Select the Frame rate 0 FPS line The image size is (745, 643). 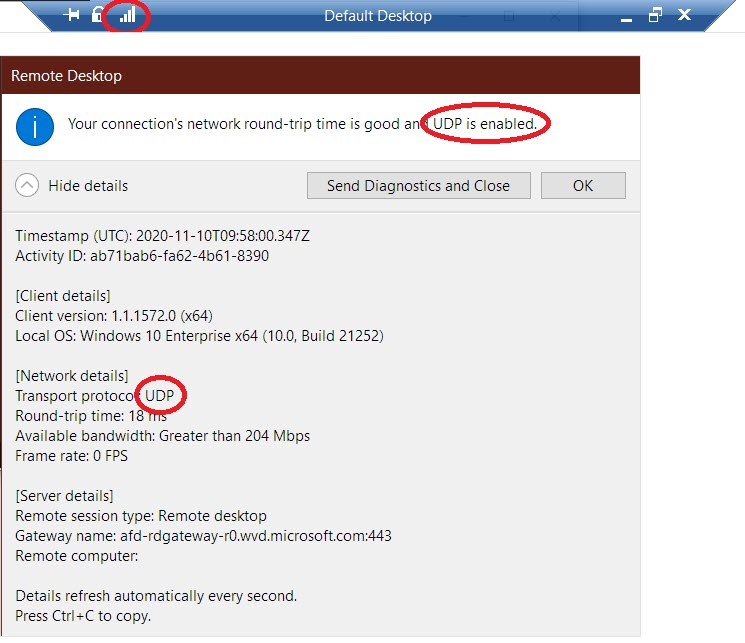71,456
